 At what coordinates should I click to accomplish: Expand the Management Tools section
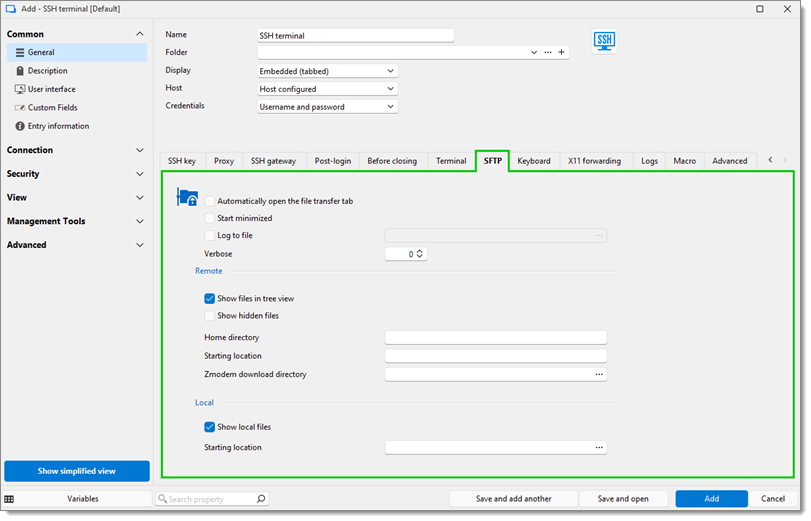point(140,221)
